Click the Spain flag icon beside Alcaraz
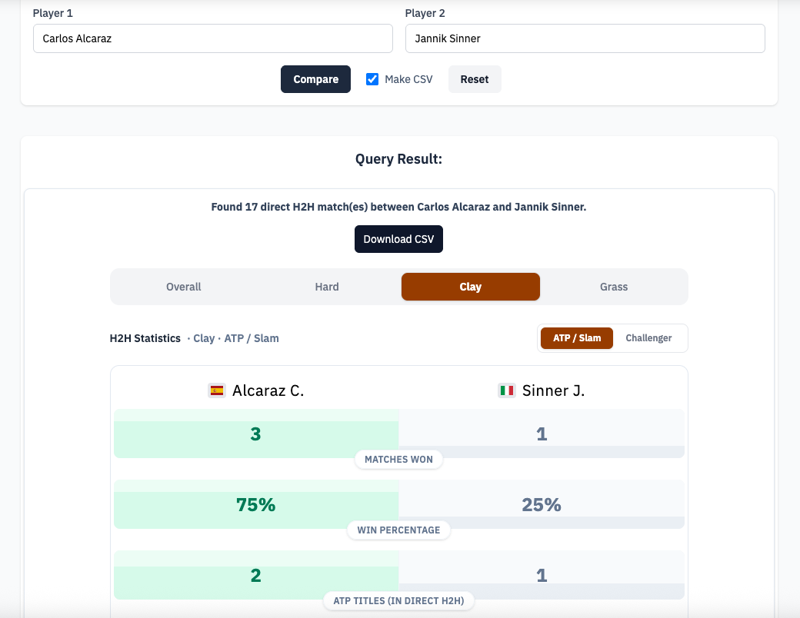Image resolution: width=800 pixels, height=618 pixels. 216,391
